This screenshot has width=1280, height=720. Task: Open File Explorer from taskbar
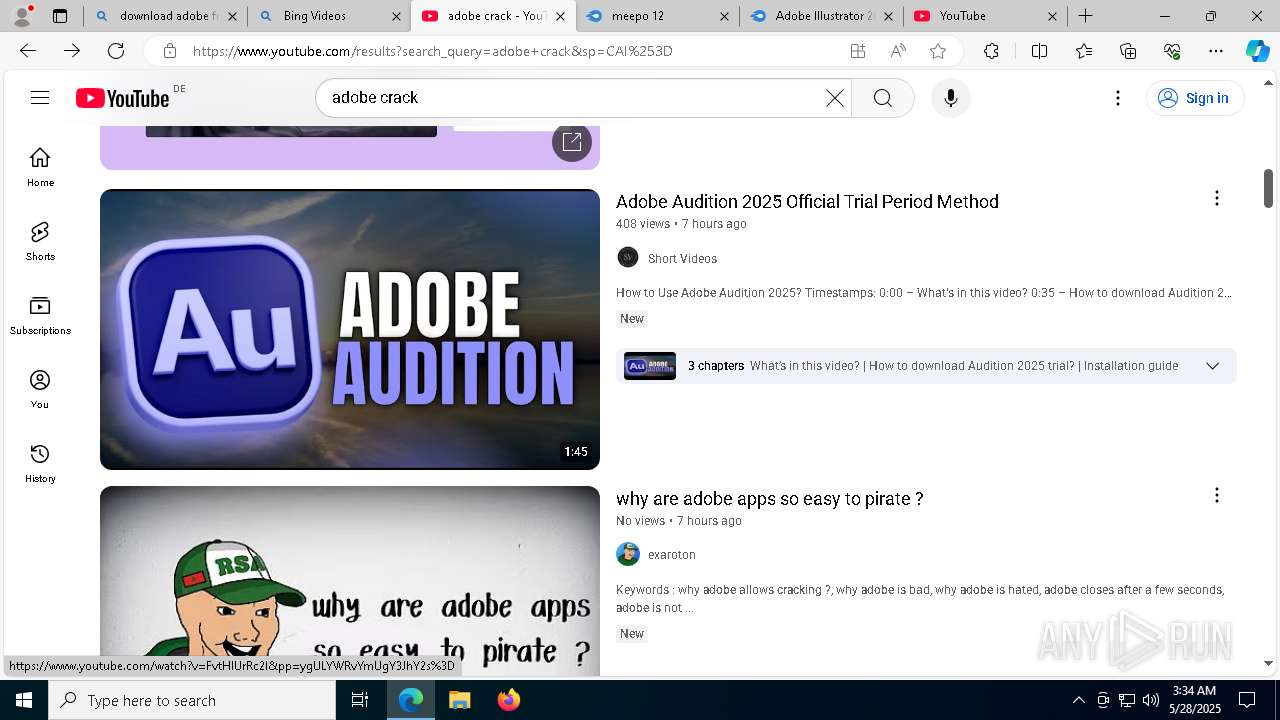point(459,700)
